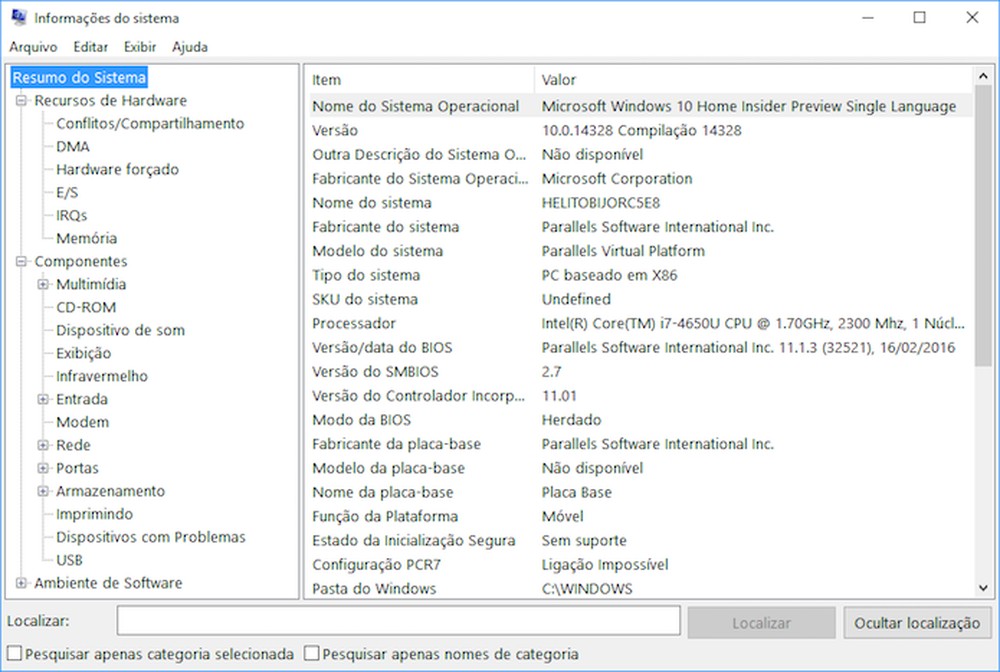Enable Pesquisar apenas nomes de categoria checkbox
1000x672 pixels.
coord(311,653)
